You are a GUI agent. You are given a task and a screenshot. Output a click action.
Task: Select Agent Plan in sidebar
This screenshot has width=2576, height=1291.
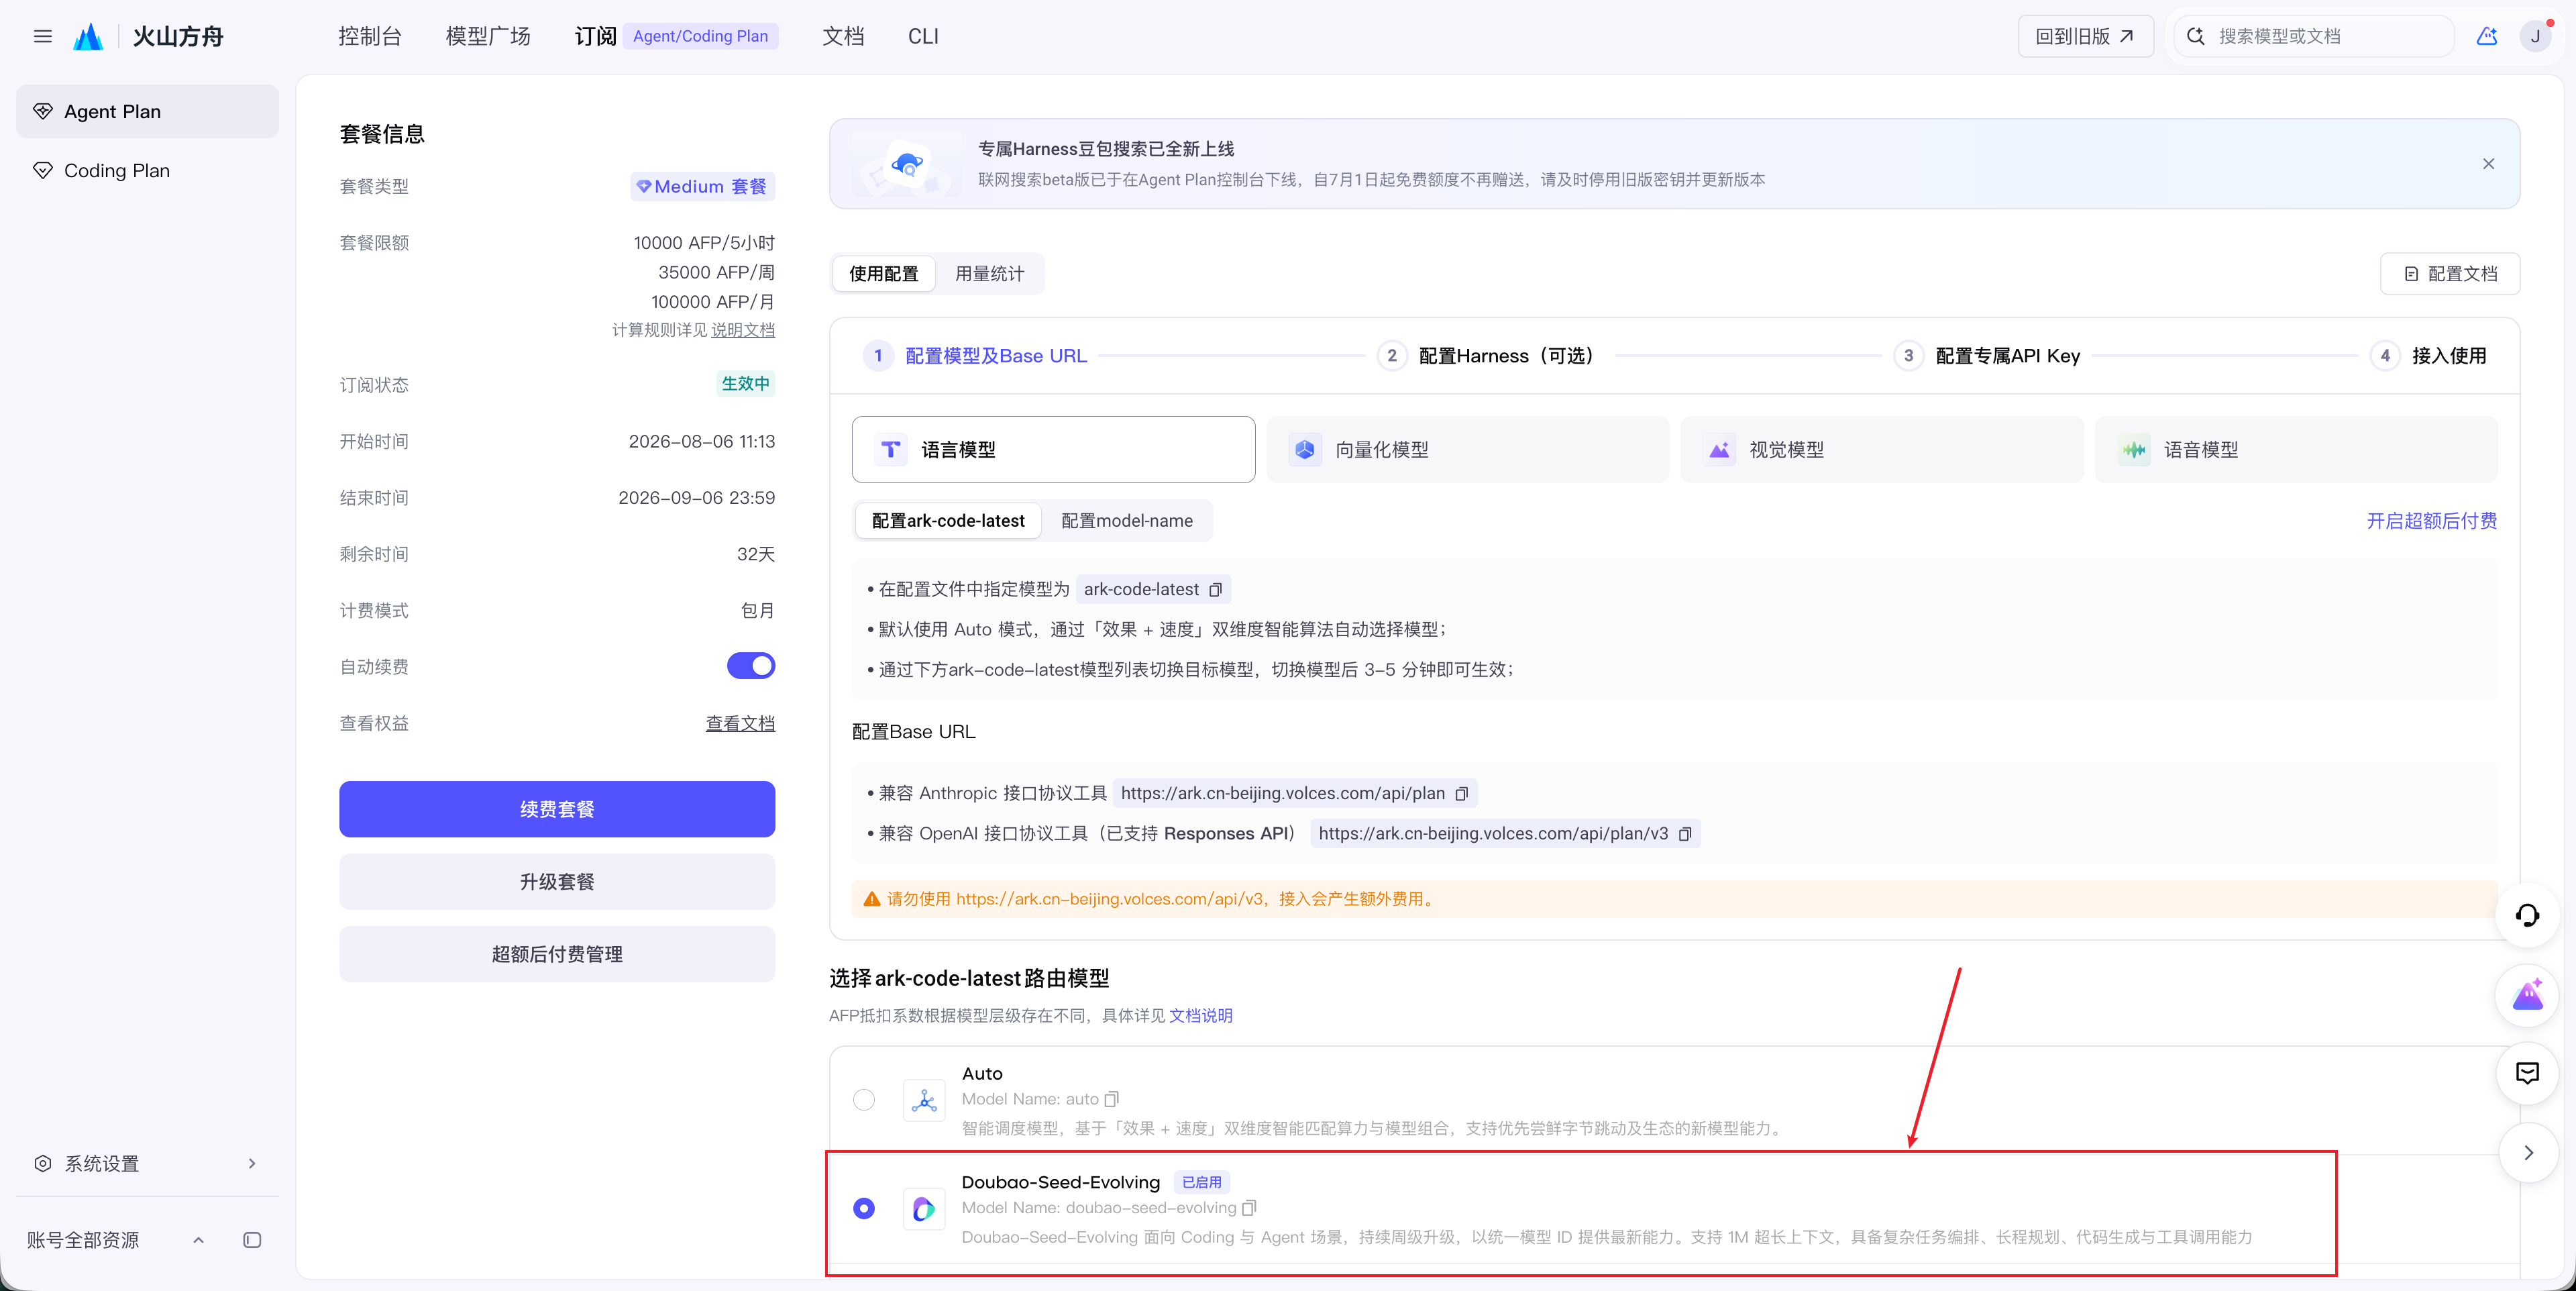147,111
